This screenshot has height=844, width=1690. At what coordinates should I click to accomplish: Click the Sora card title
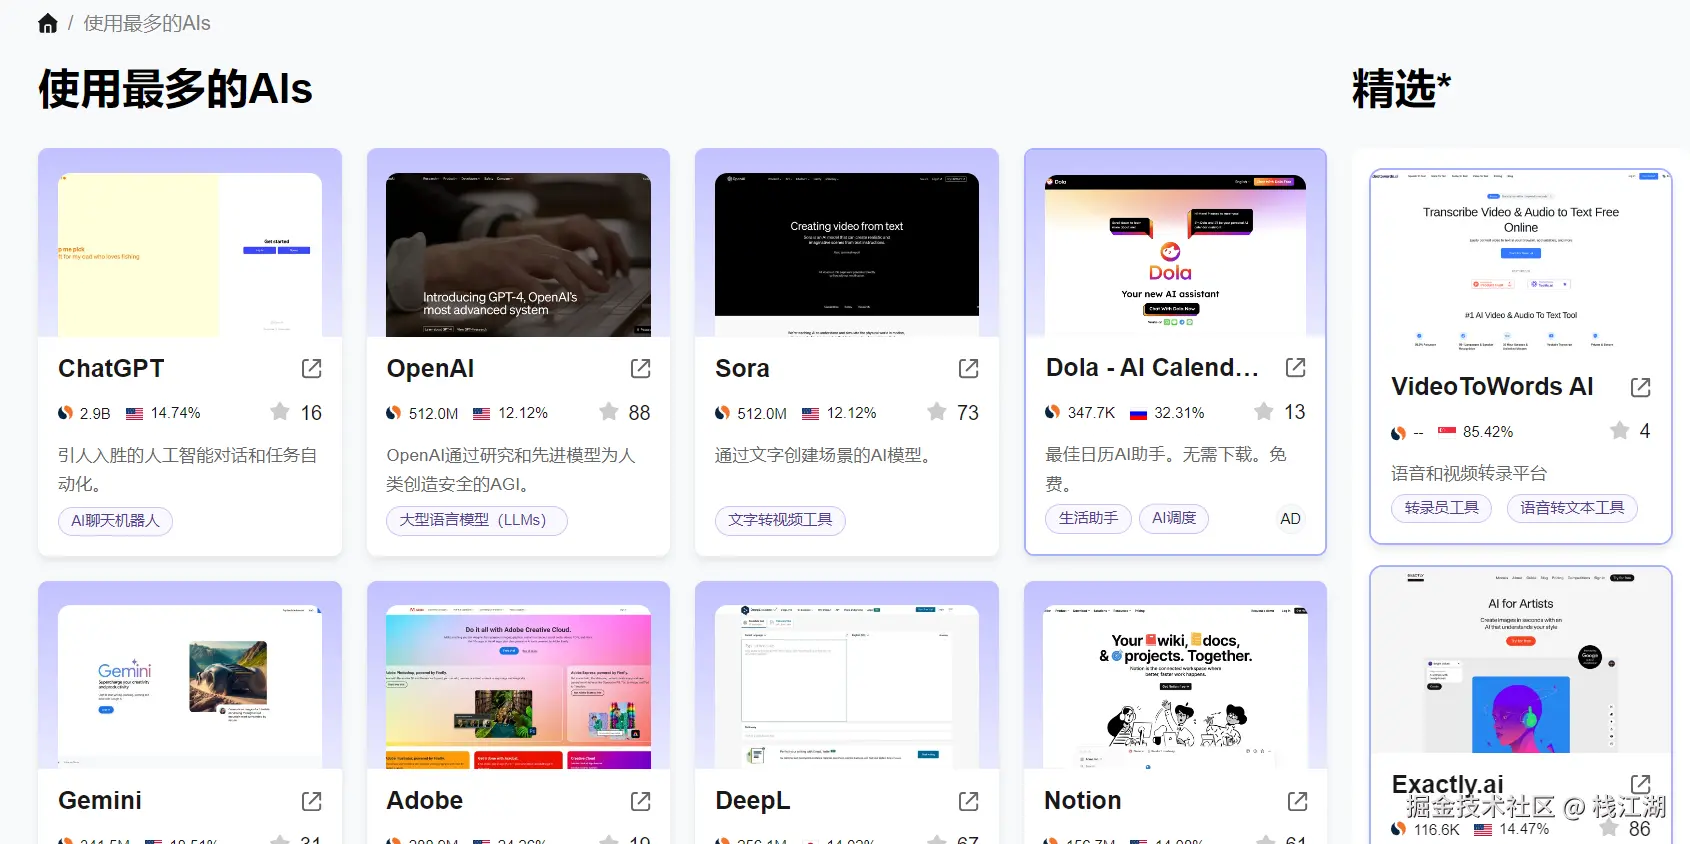(742, 369)
